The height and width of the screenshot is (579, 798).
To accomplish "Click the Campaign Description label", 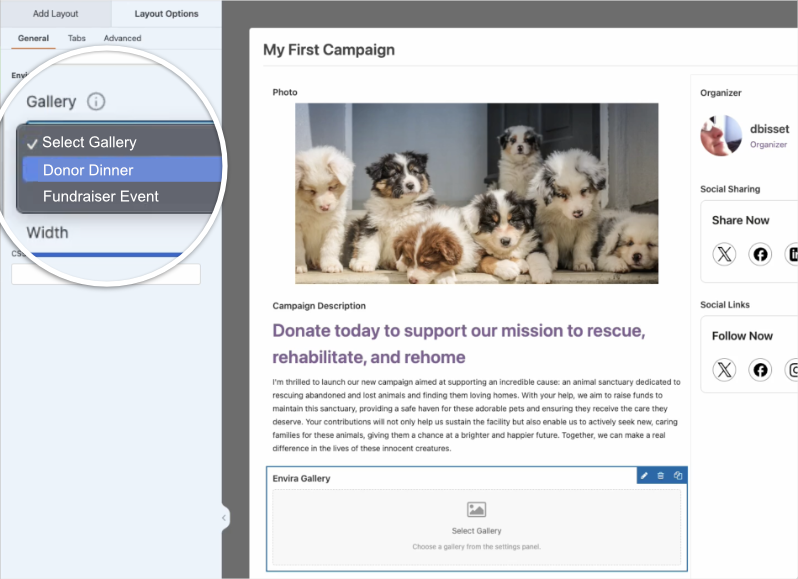I will click(x=319, y=306).
